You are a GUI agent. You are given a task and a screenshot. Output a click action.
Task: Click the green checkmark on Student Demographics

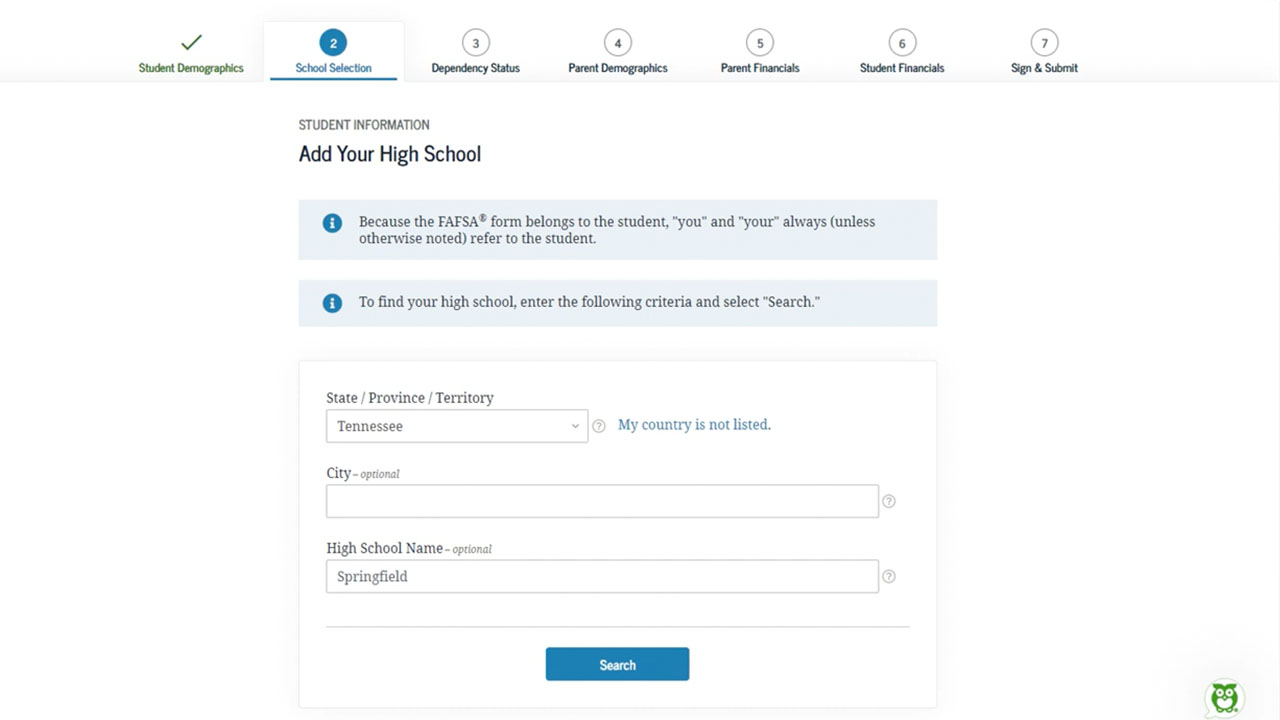(x=190, y=43)
